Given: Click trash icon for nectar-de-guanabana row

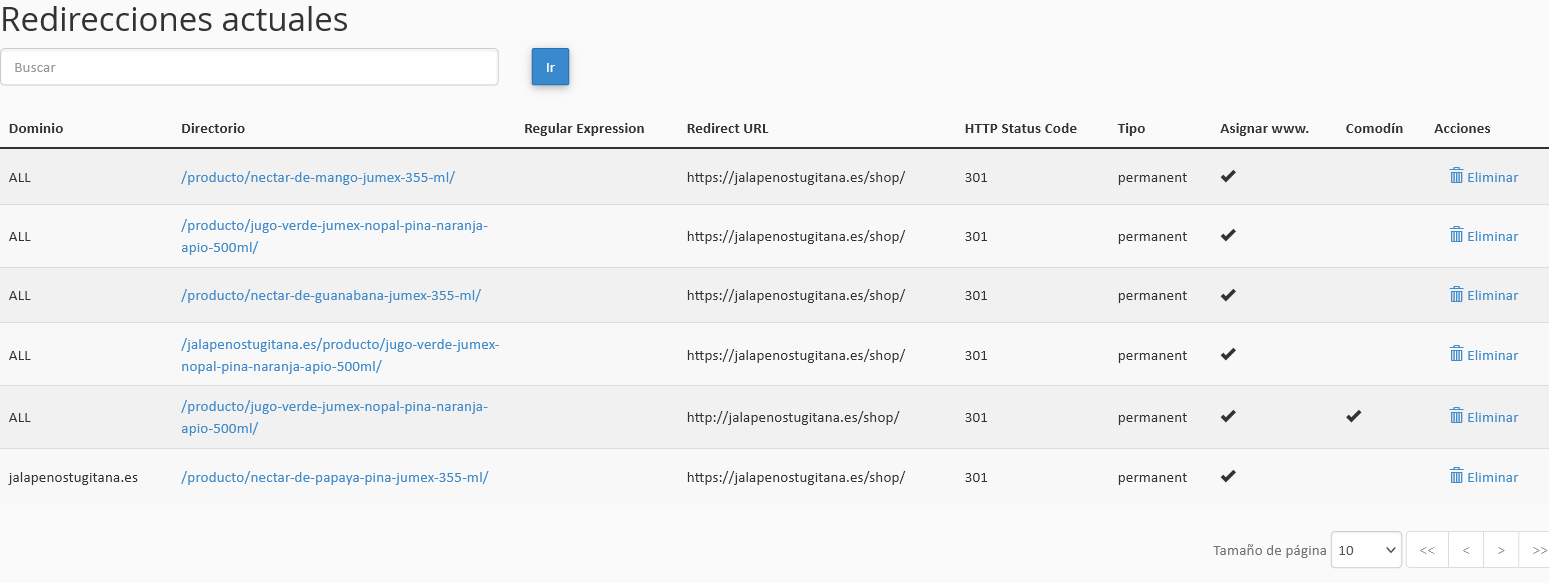Looking at the screenshot, I should tap(1456, 294).
